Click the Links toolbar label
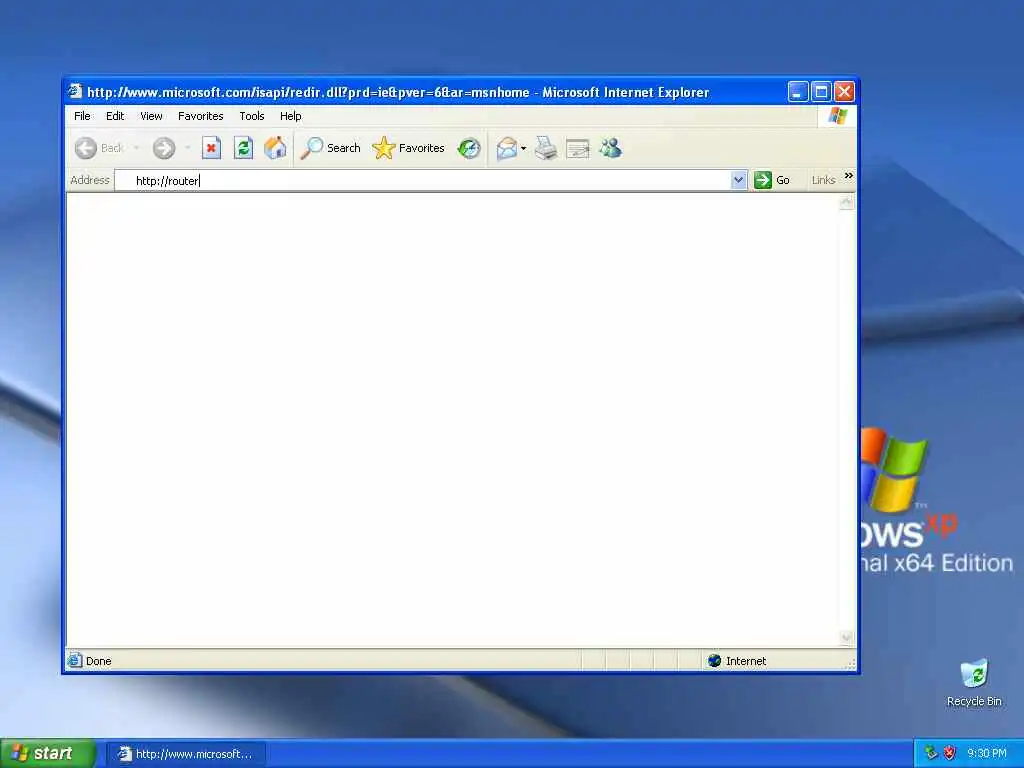The width and height of the screenshot is (1024, 768). 823,180
